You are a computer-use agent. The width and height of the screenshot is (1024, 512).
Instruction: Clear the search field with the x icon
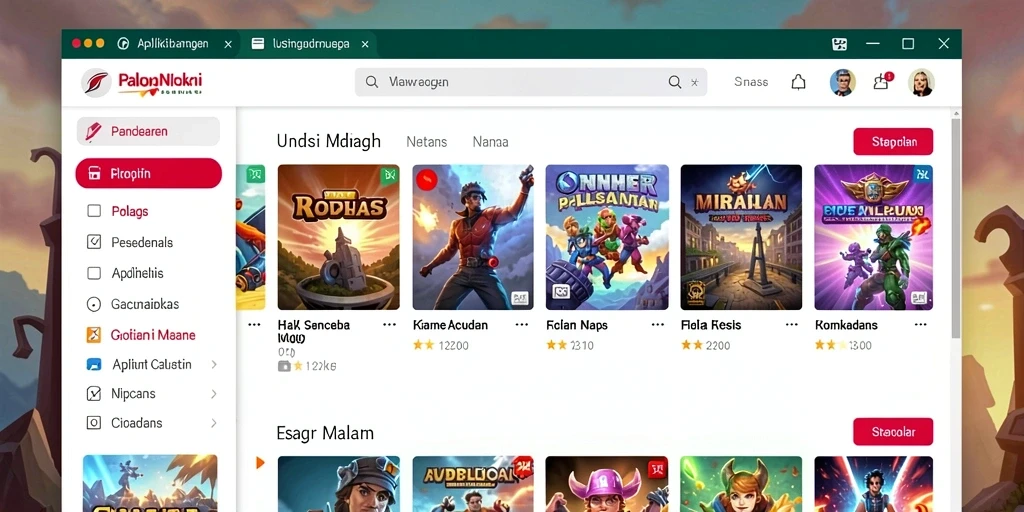[x=695, y=82]
